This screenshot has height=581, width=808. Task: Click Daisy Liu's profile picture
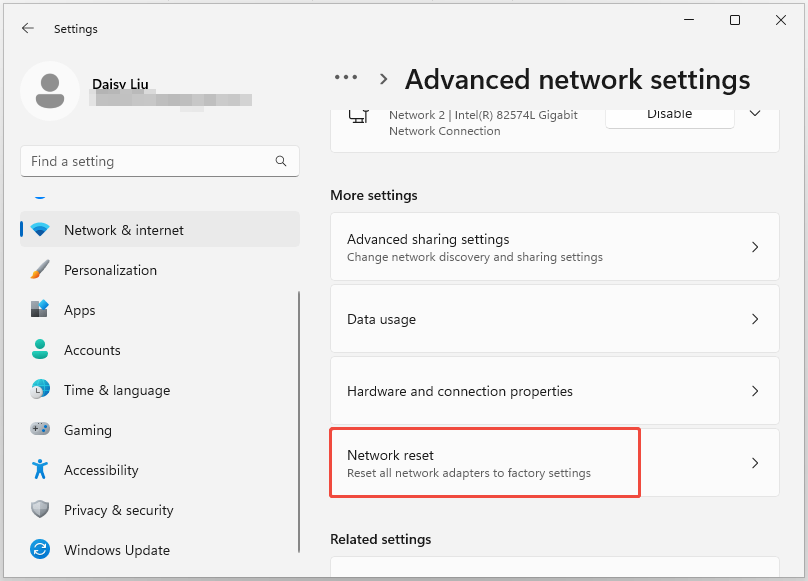(50, 91)
